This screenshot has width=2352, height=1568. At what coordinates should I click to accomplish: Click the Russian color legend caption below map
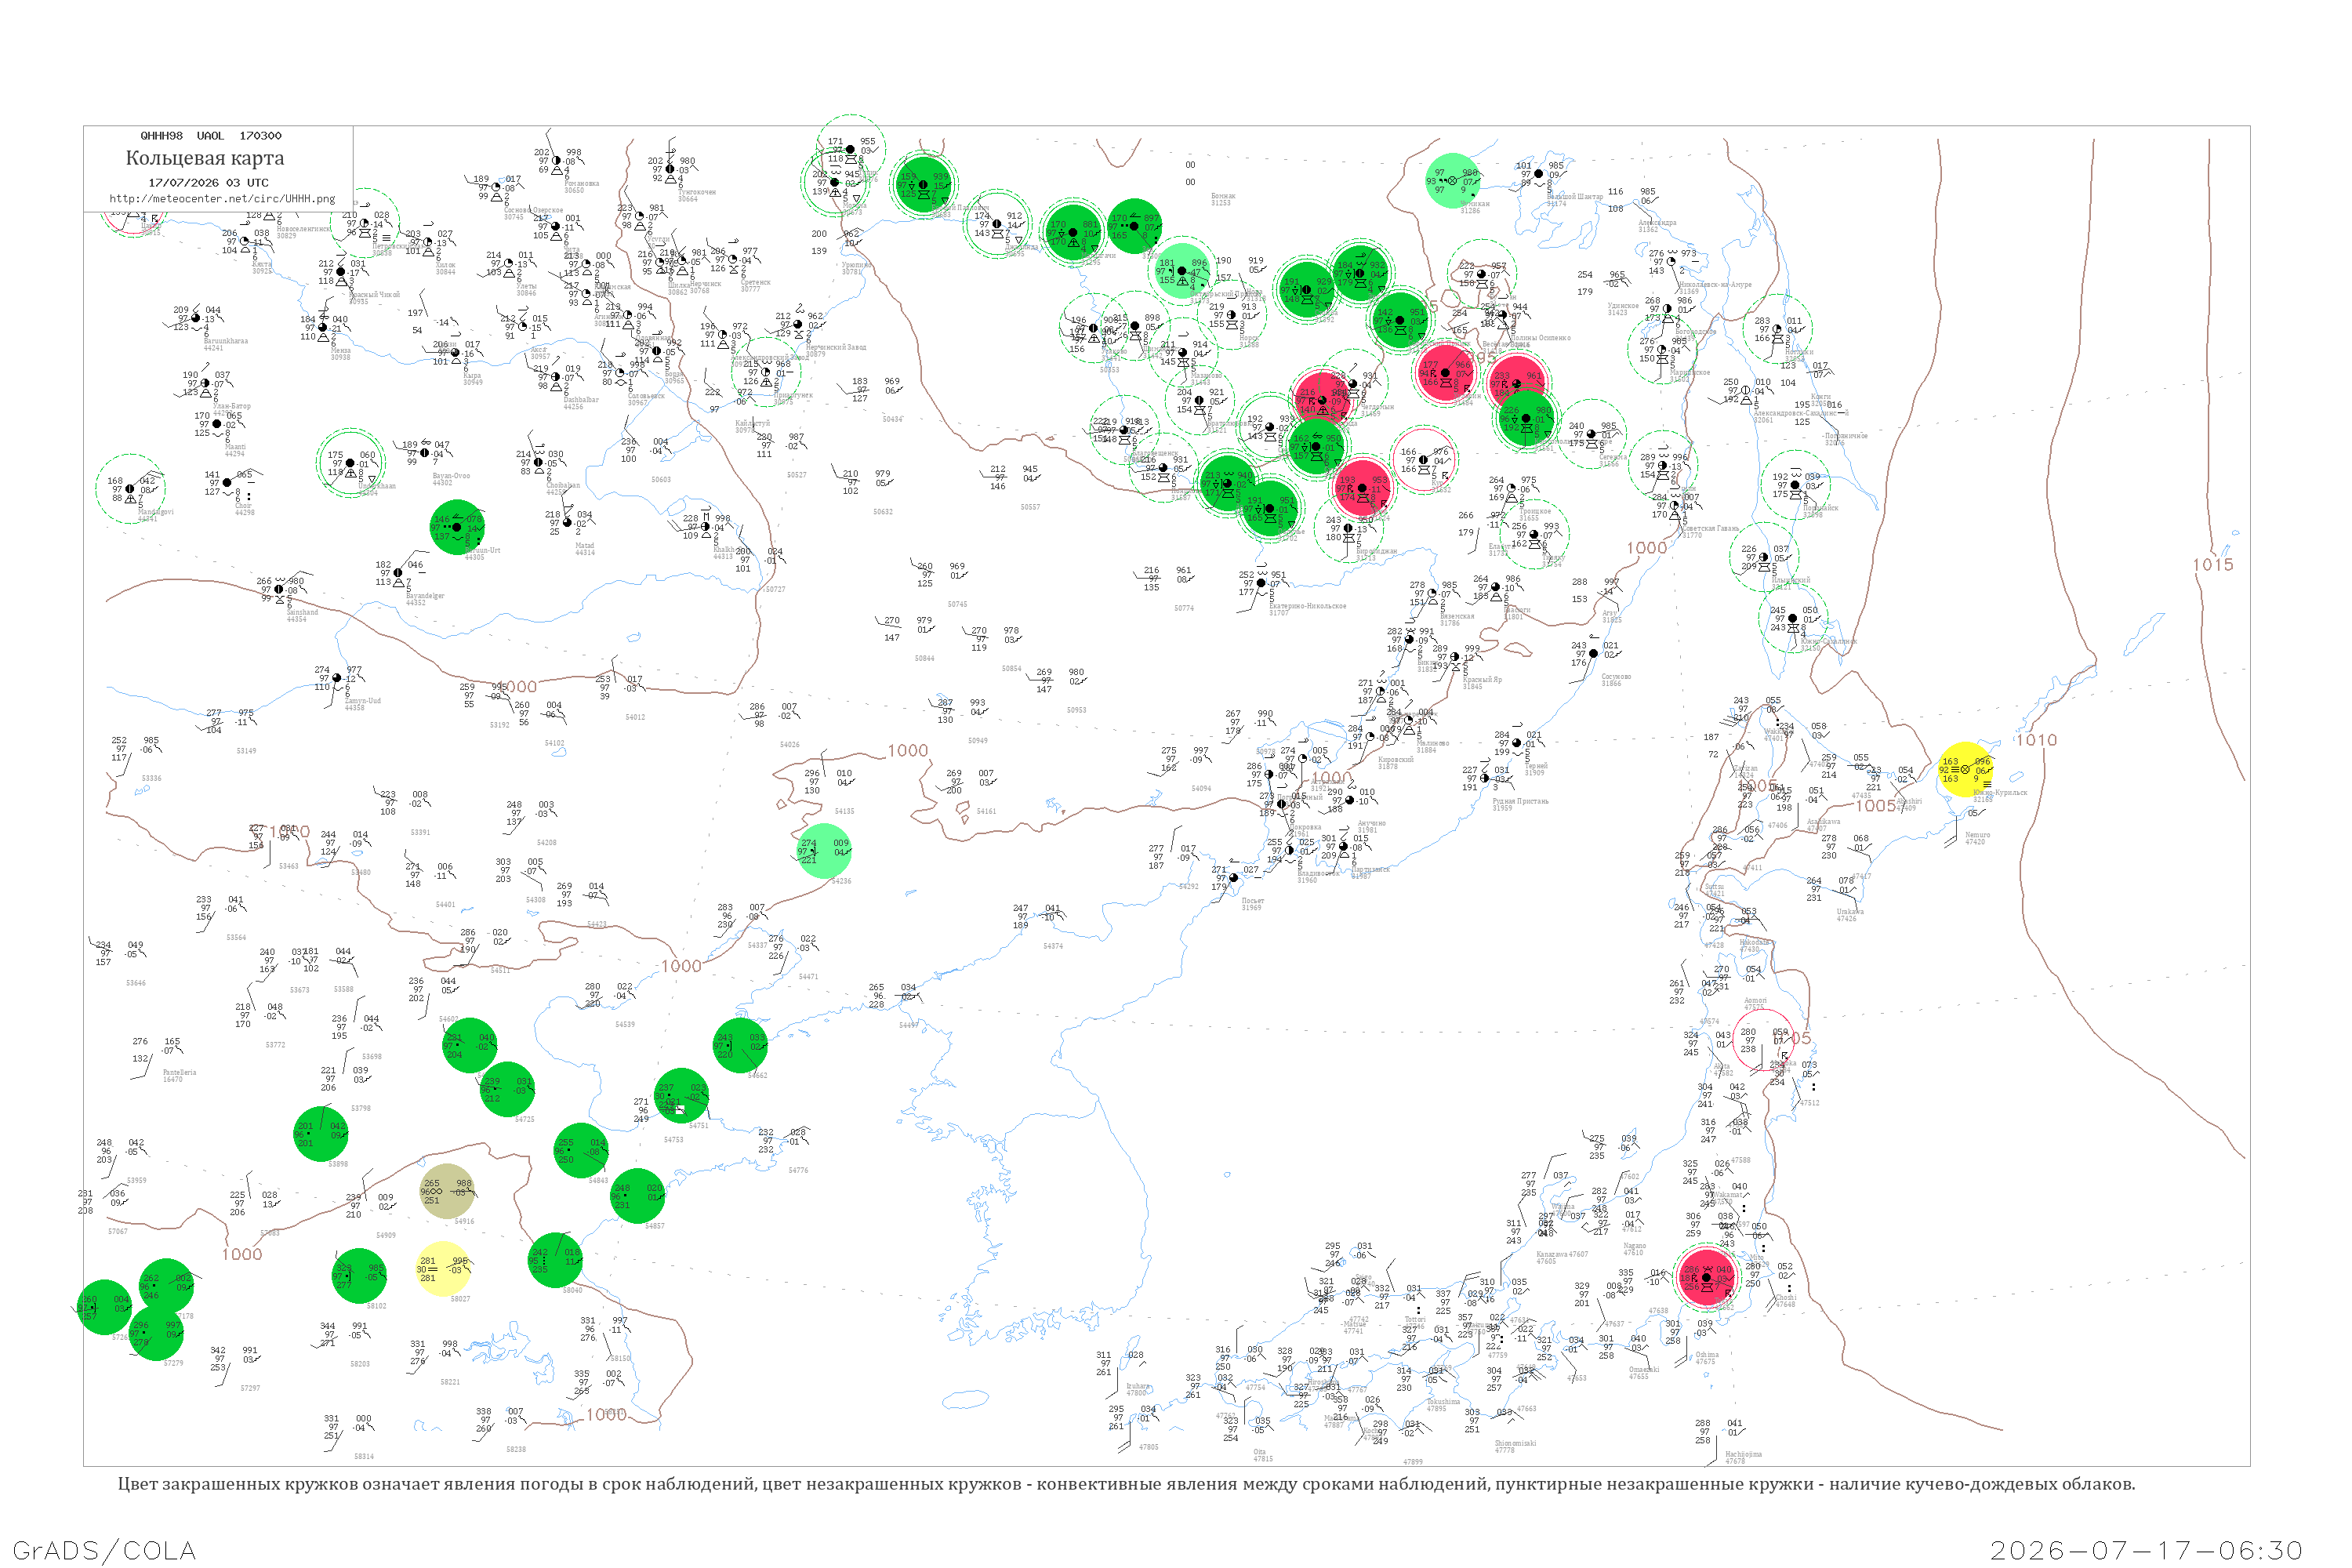coord(1126,1484)
